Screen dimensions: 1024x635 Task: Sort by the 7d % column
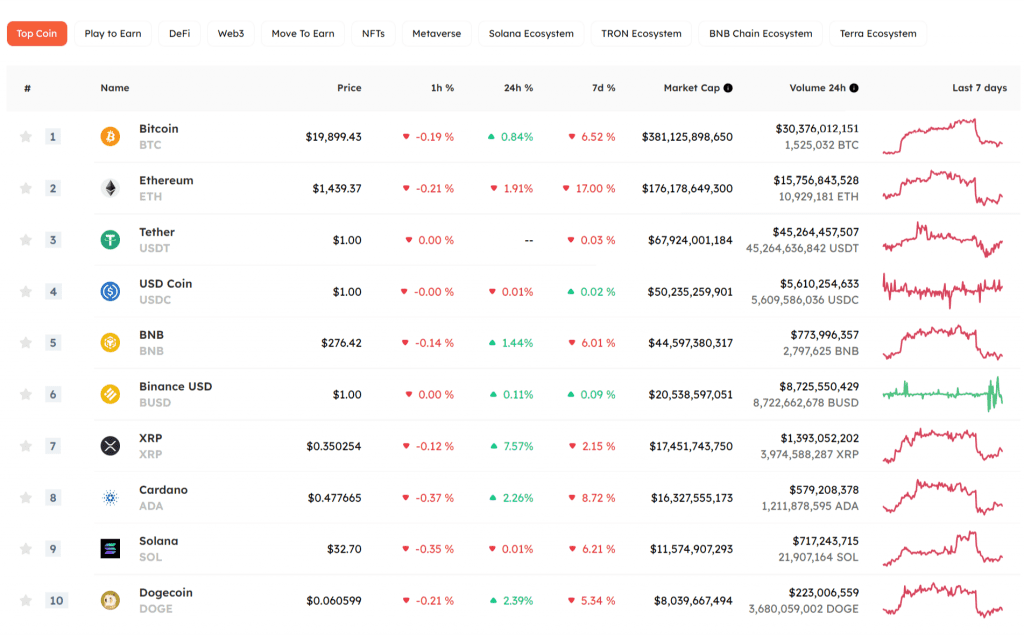point(603,88)
